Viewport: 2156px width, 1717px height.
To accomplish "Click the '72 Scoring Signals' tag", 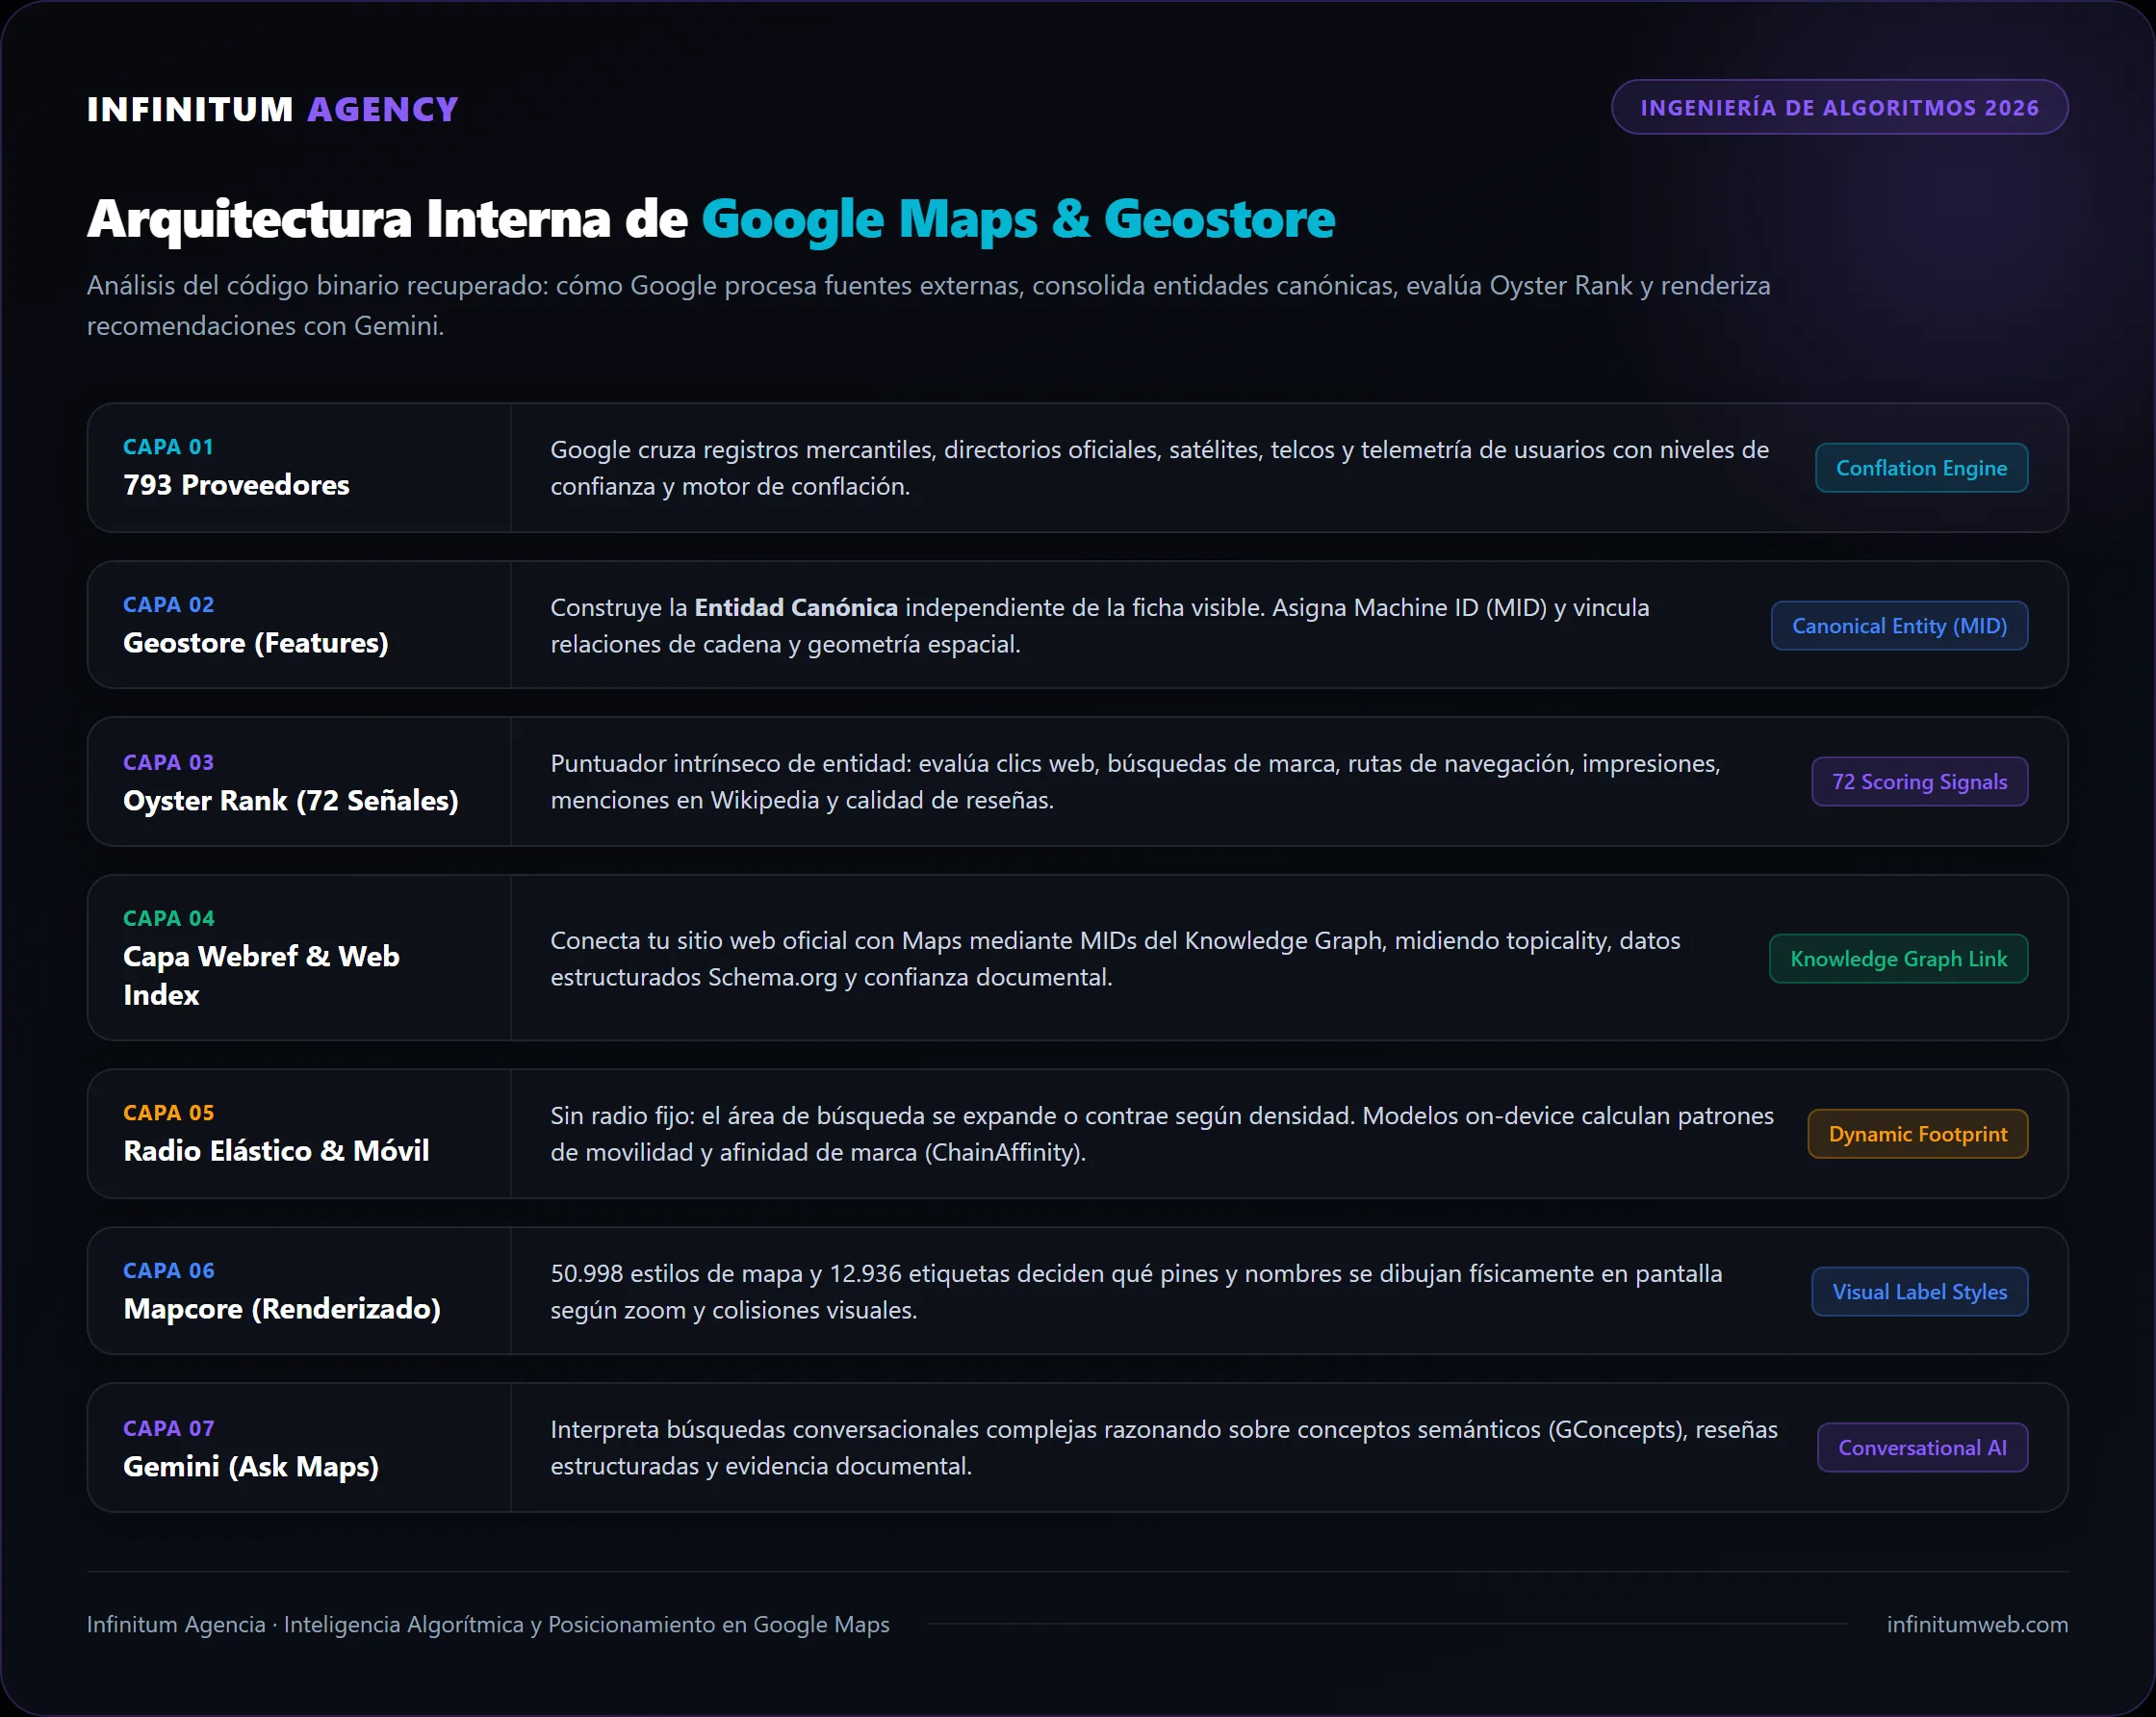I will pyautogui.click(x=1919, y=782).
